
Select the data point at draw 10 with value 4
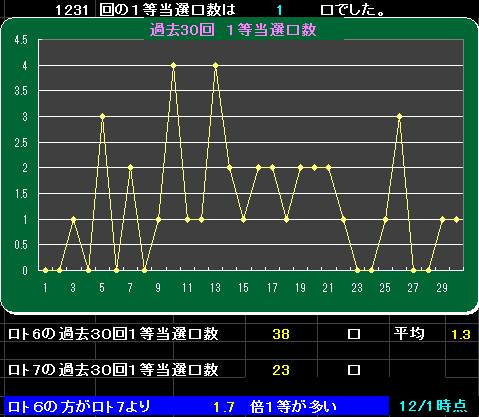(x=173, y=65)
